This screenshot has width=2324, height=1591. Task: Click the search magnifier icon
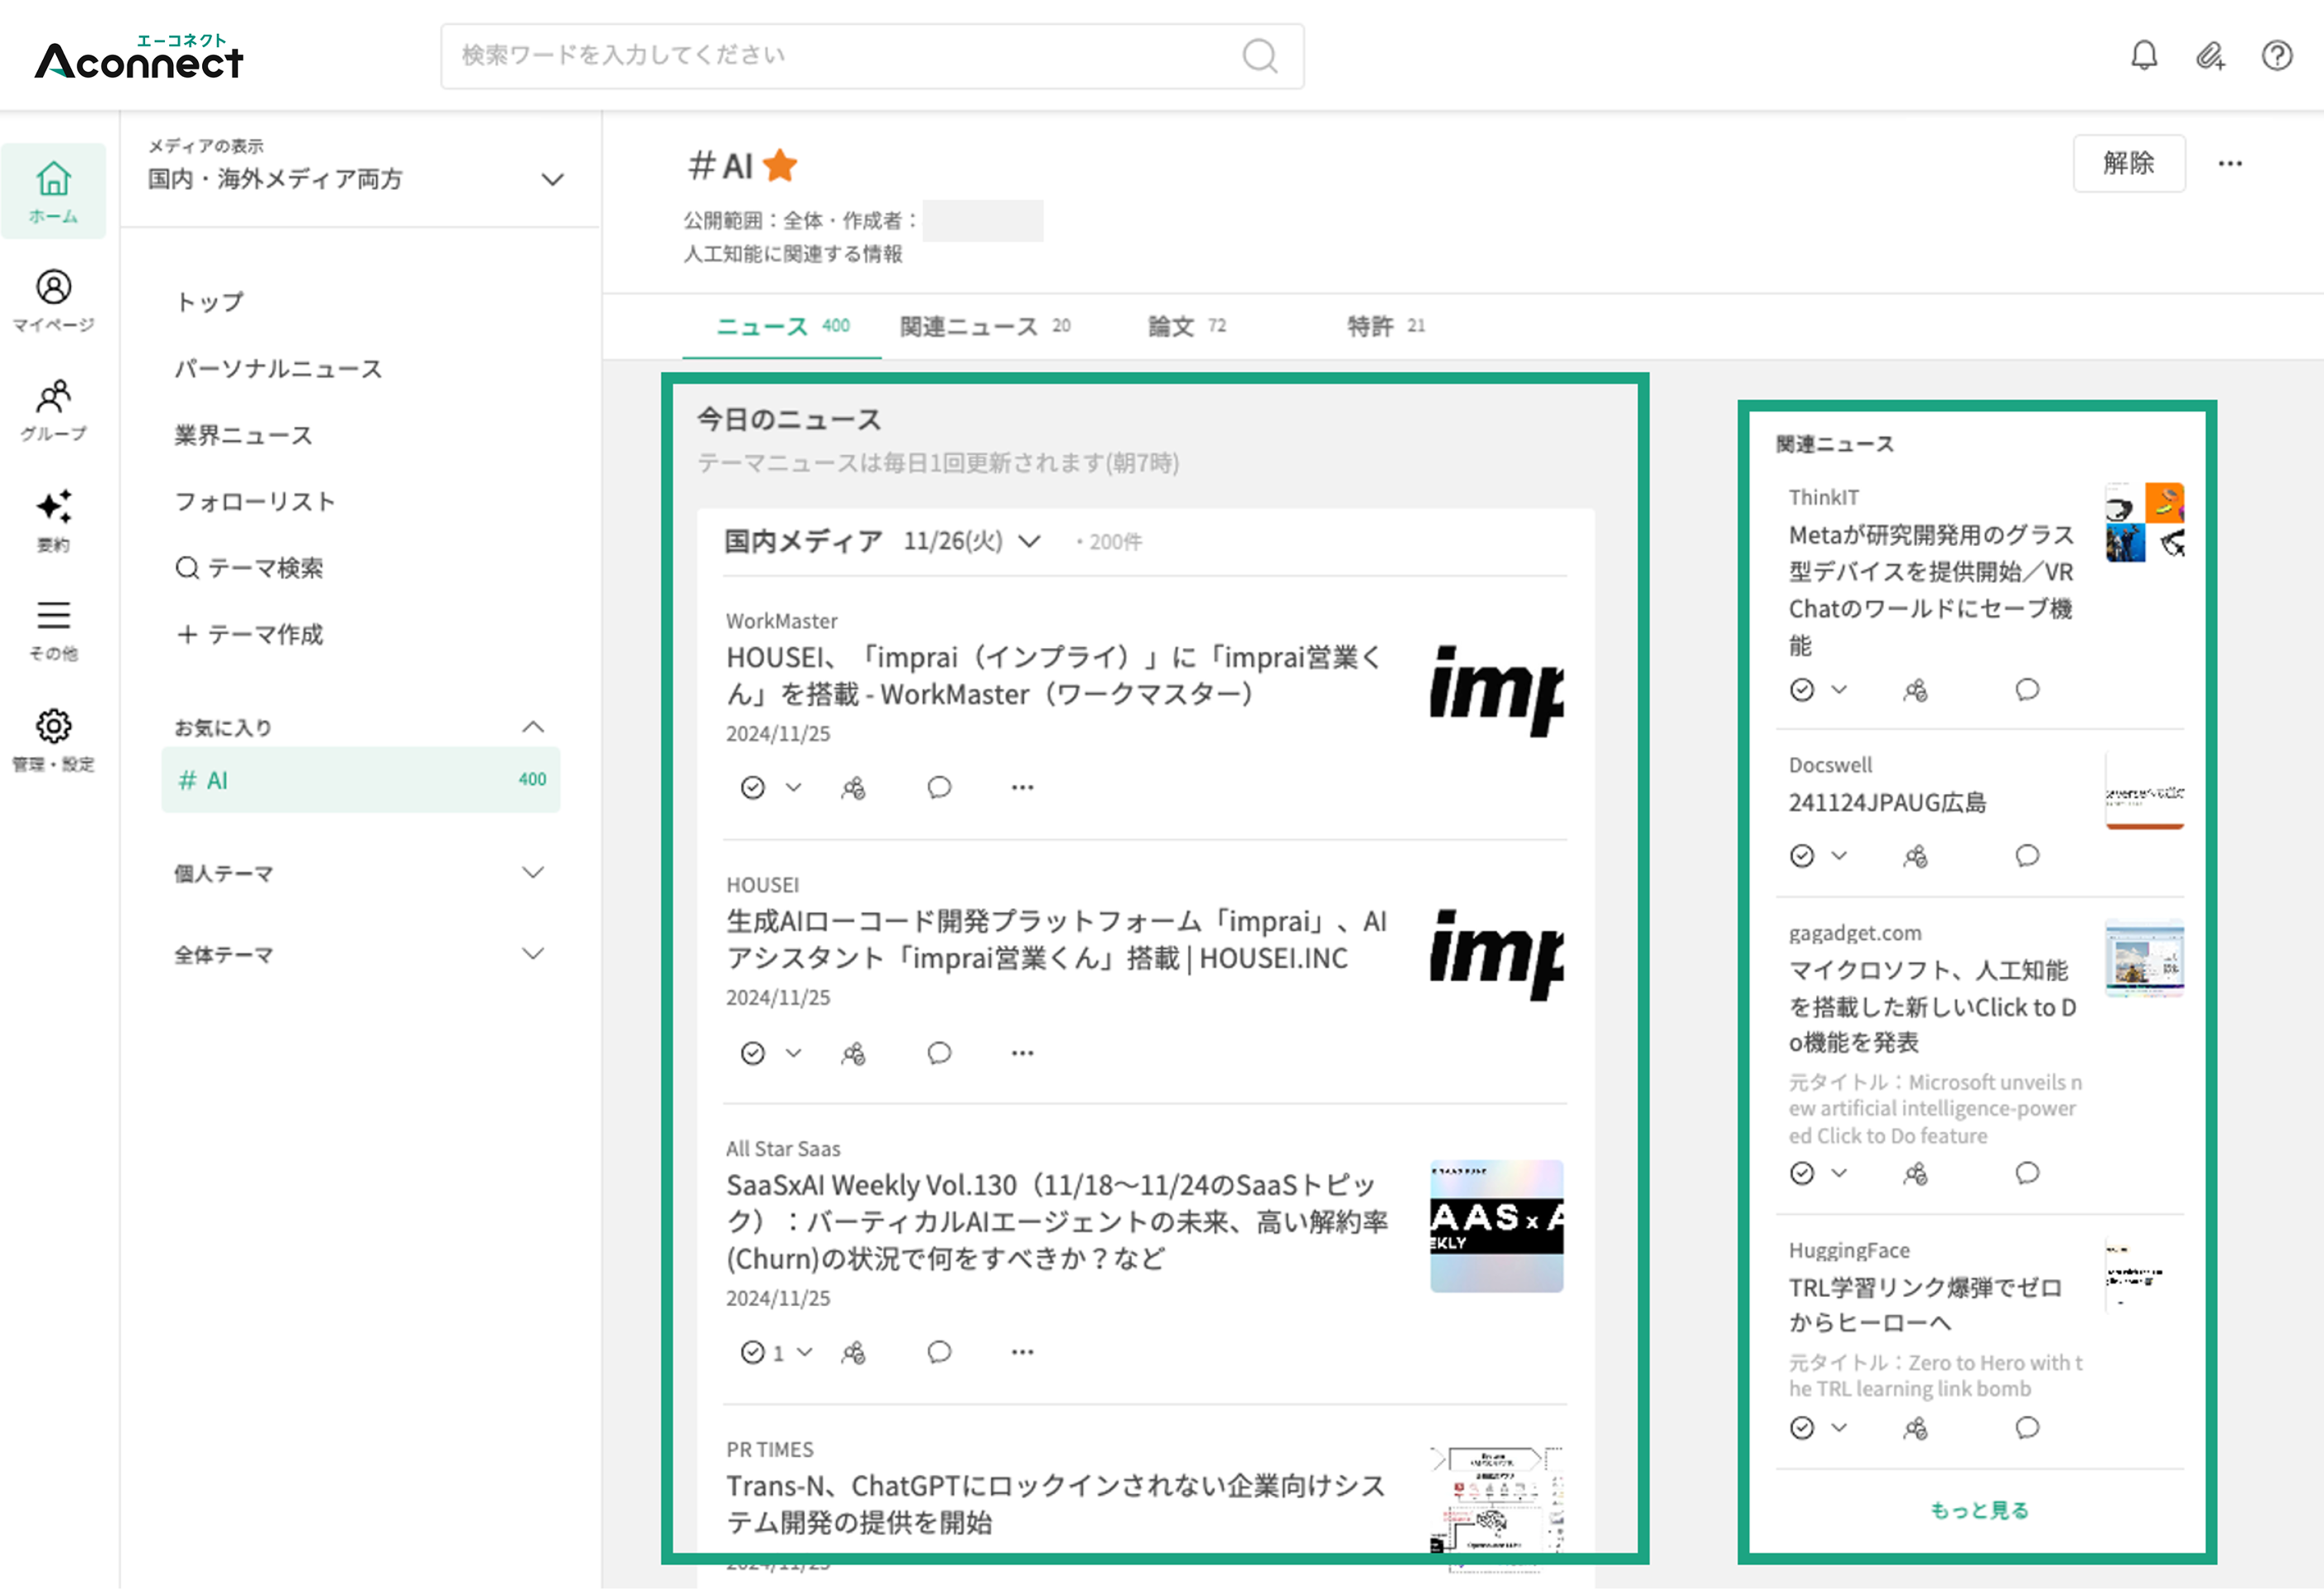pyautogui.click(x=1260, y=56)
